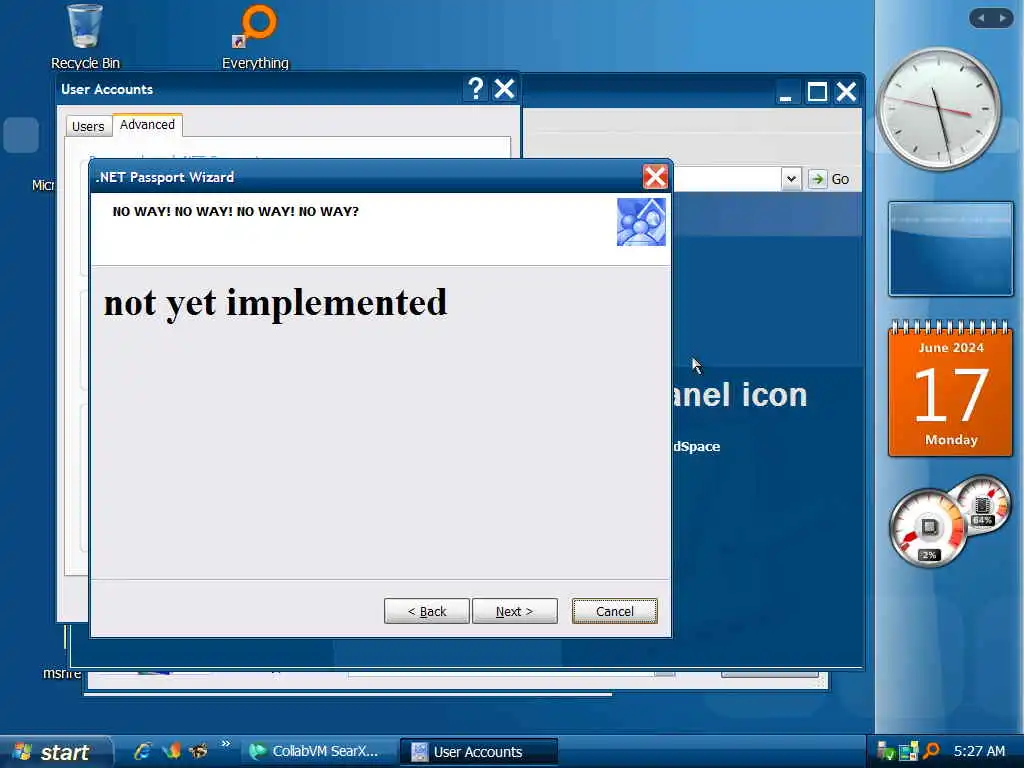
Task: Click the 'not yet implemented' text
Action: pyautogui.click(x=275, y=304)
